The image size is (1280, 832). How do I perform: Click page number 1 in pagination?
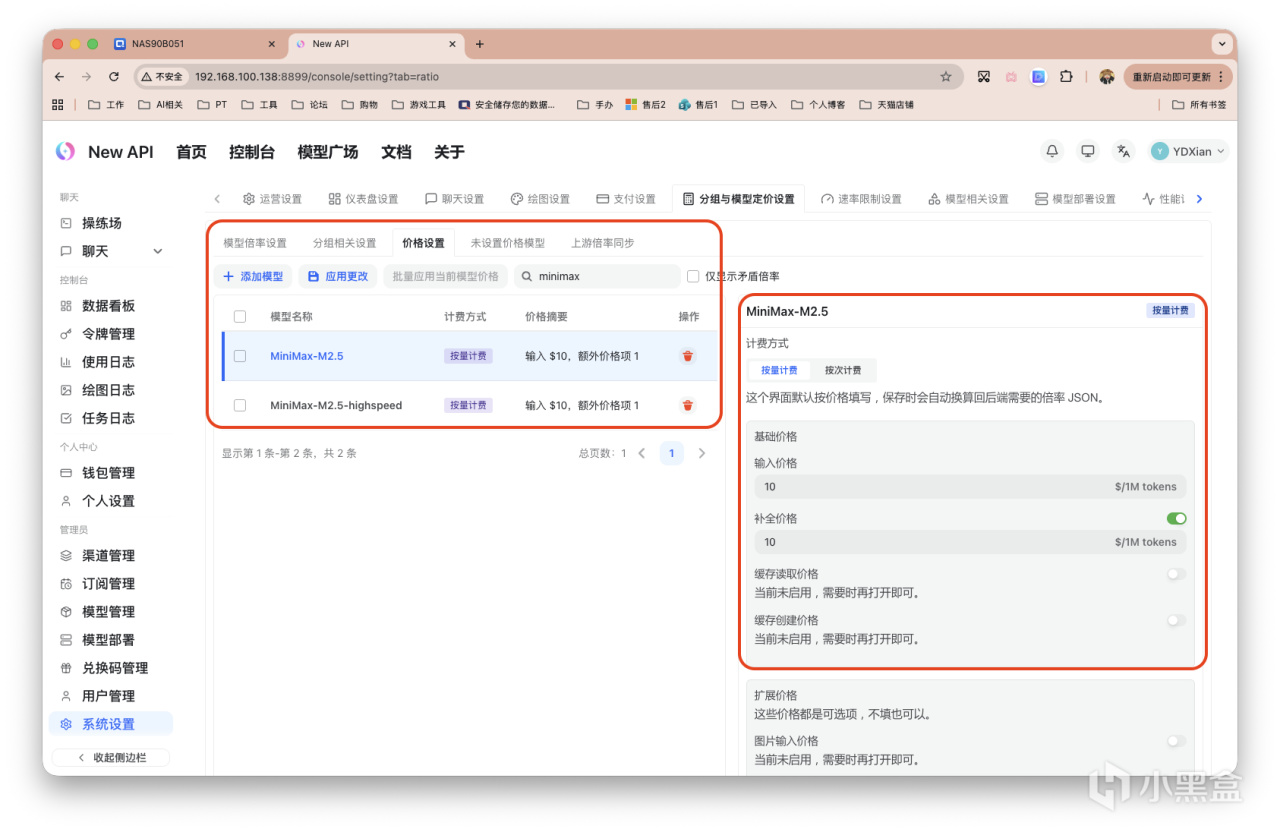point(672,453)
